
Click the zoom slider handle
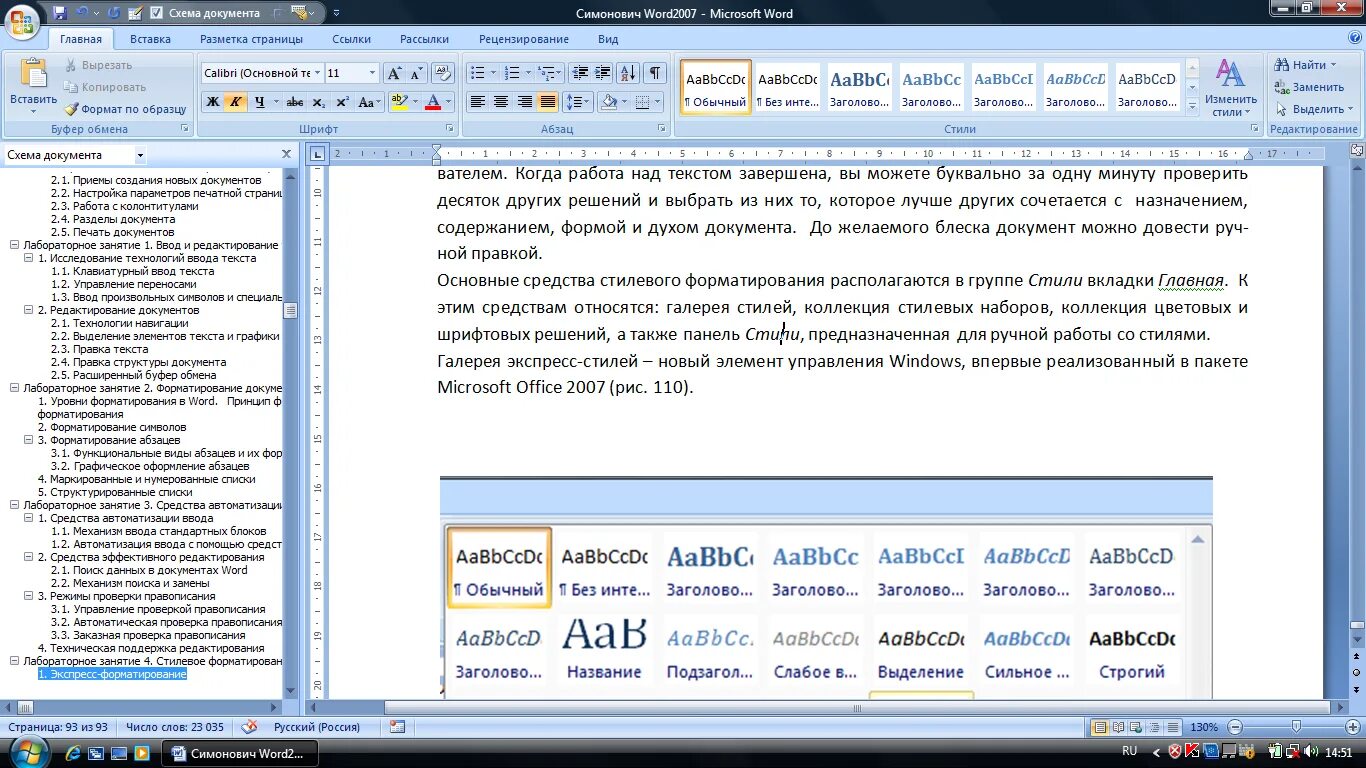(1296, 727)
